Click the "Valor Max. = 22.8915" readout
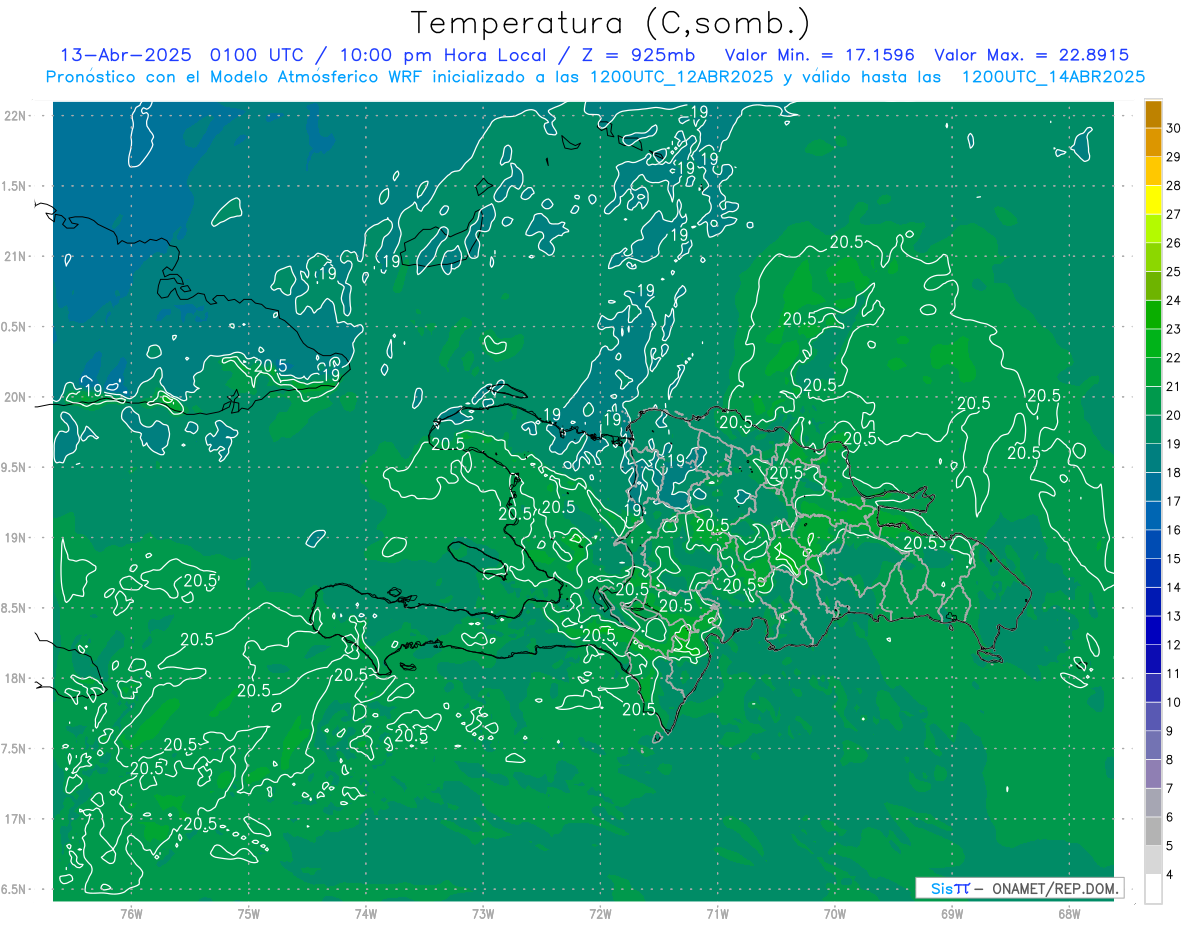This screenshot has height=927, width=1200. click(1031, 55)
